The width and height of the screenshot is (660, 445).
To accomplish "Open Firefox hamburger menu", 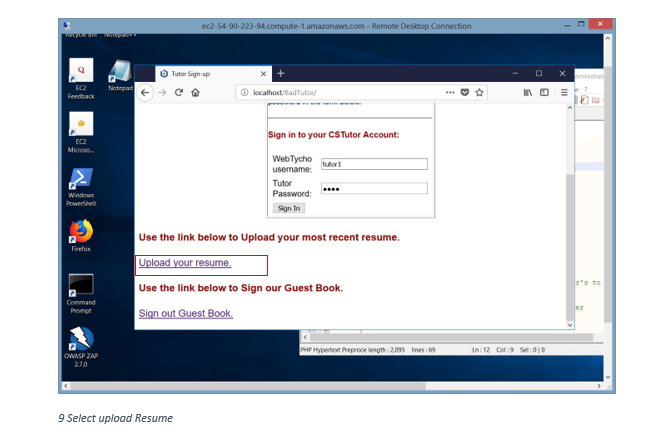I will [x=564, y=93].
